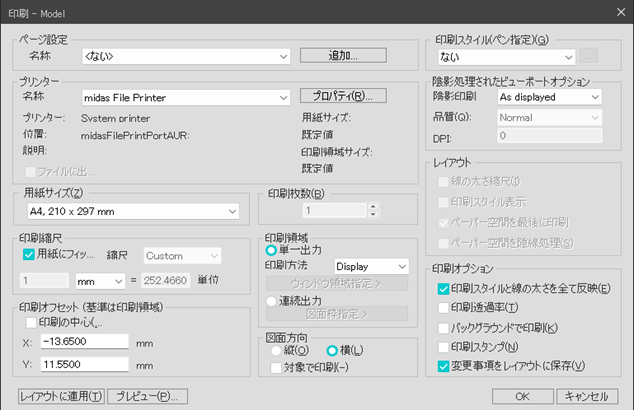Image resolution: width=634 pixels, height=410 pixels.
Task: Enable 印刷の中心 checkbox
Action: click(28, 322)
